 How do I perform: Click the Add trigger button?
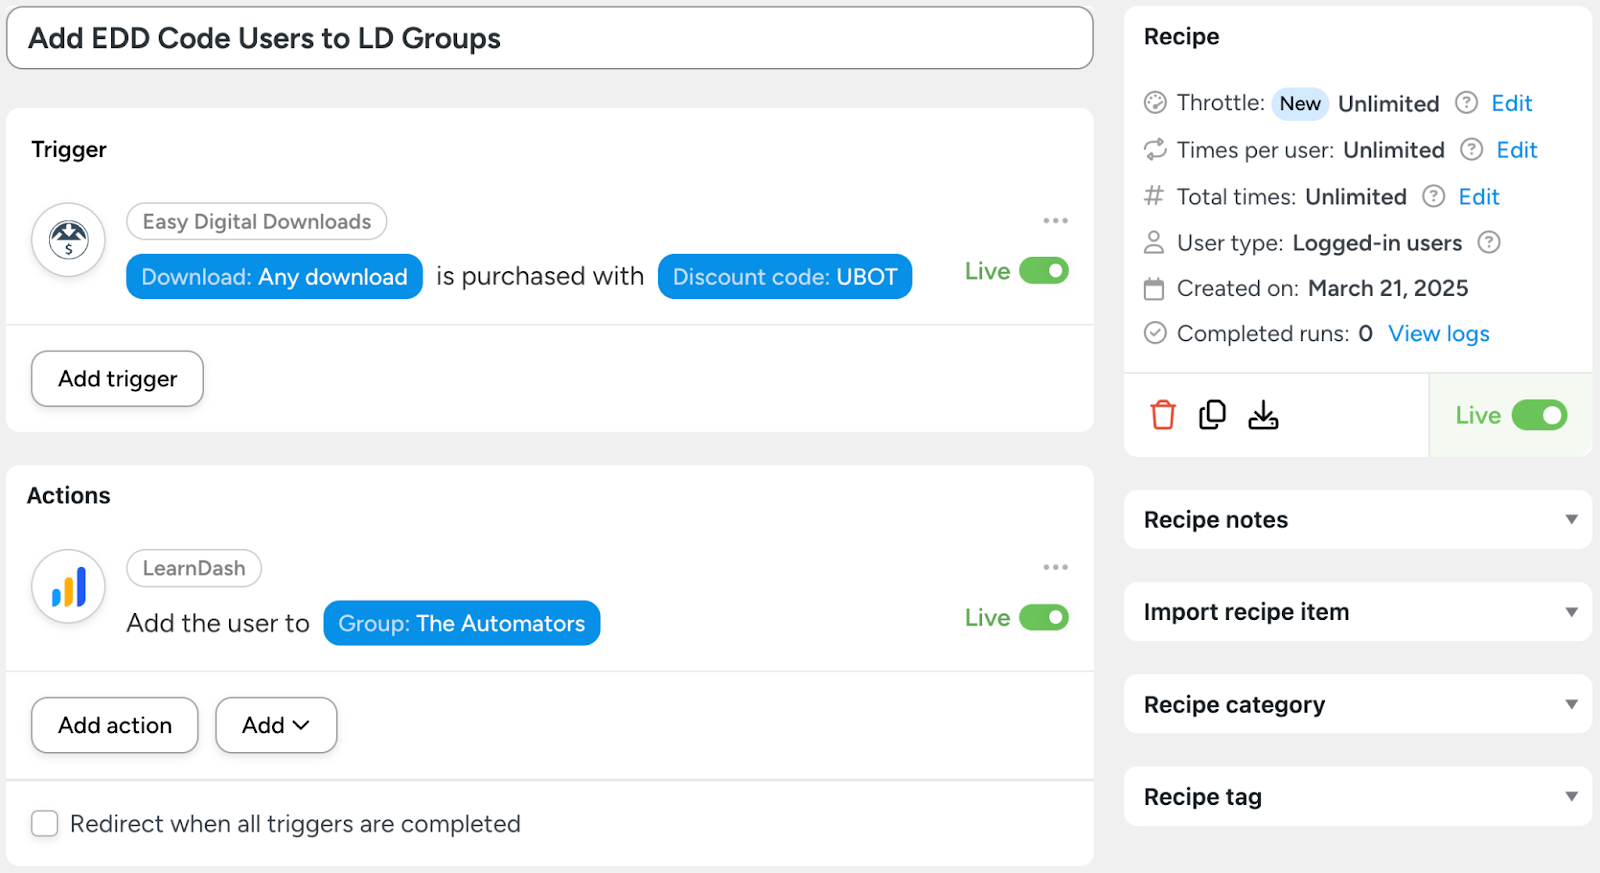click(117, 379)
